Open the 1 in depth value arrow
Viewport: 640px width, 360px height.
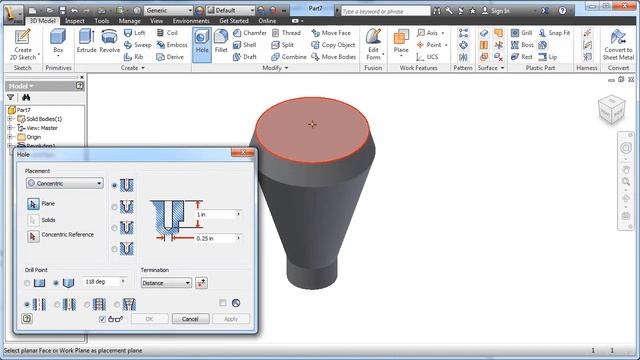(238, 214)
